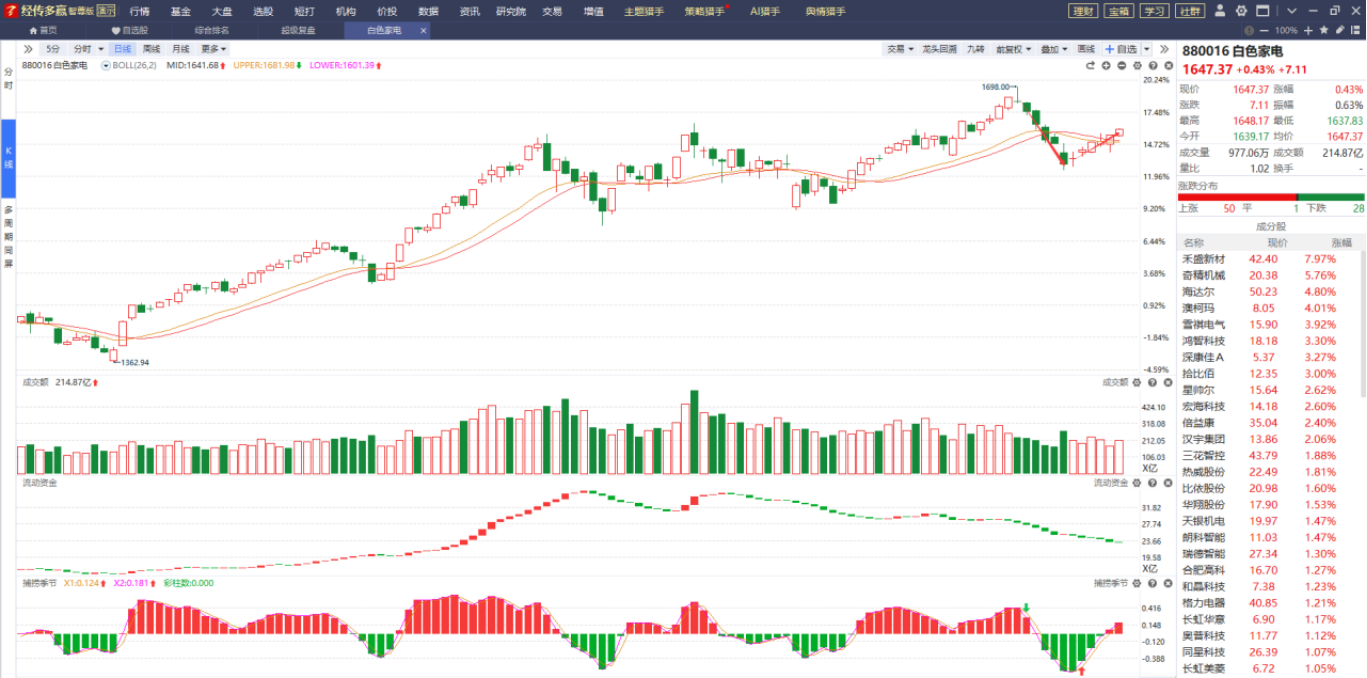The height and width of the screenshot is (678, 1367).
Task: Zoom in the main K-line chart with plus icon
Action: tap(1106, 65)
